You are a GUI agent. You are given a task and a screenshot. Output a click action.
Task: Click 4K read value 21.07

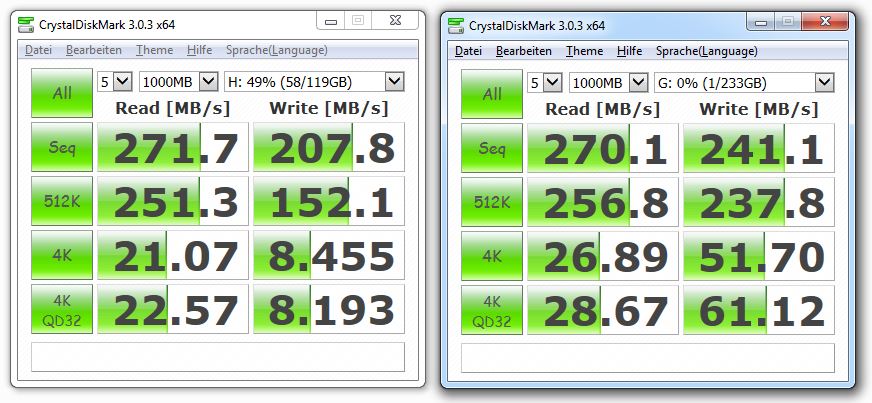(x=173, y=255)
